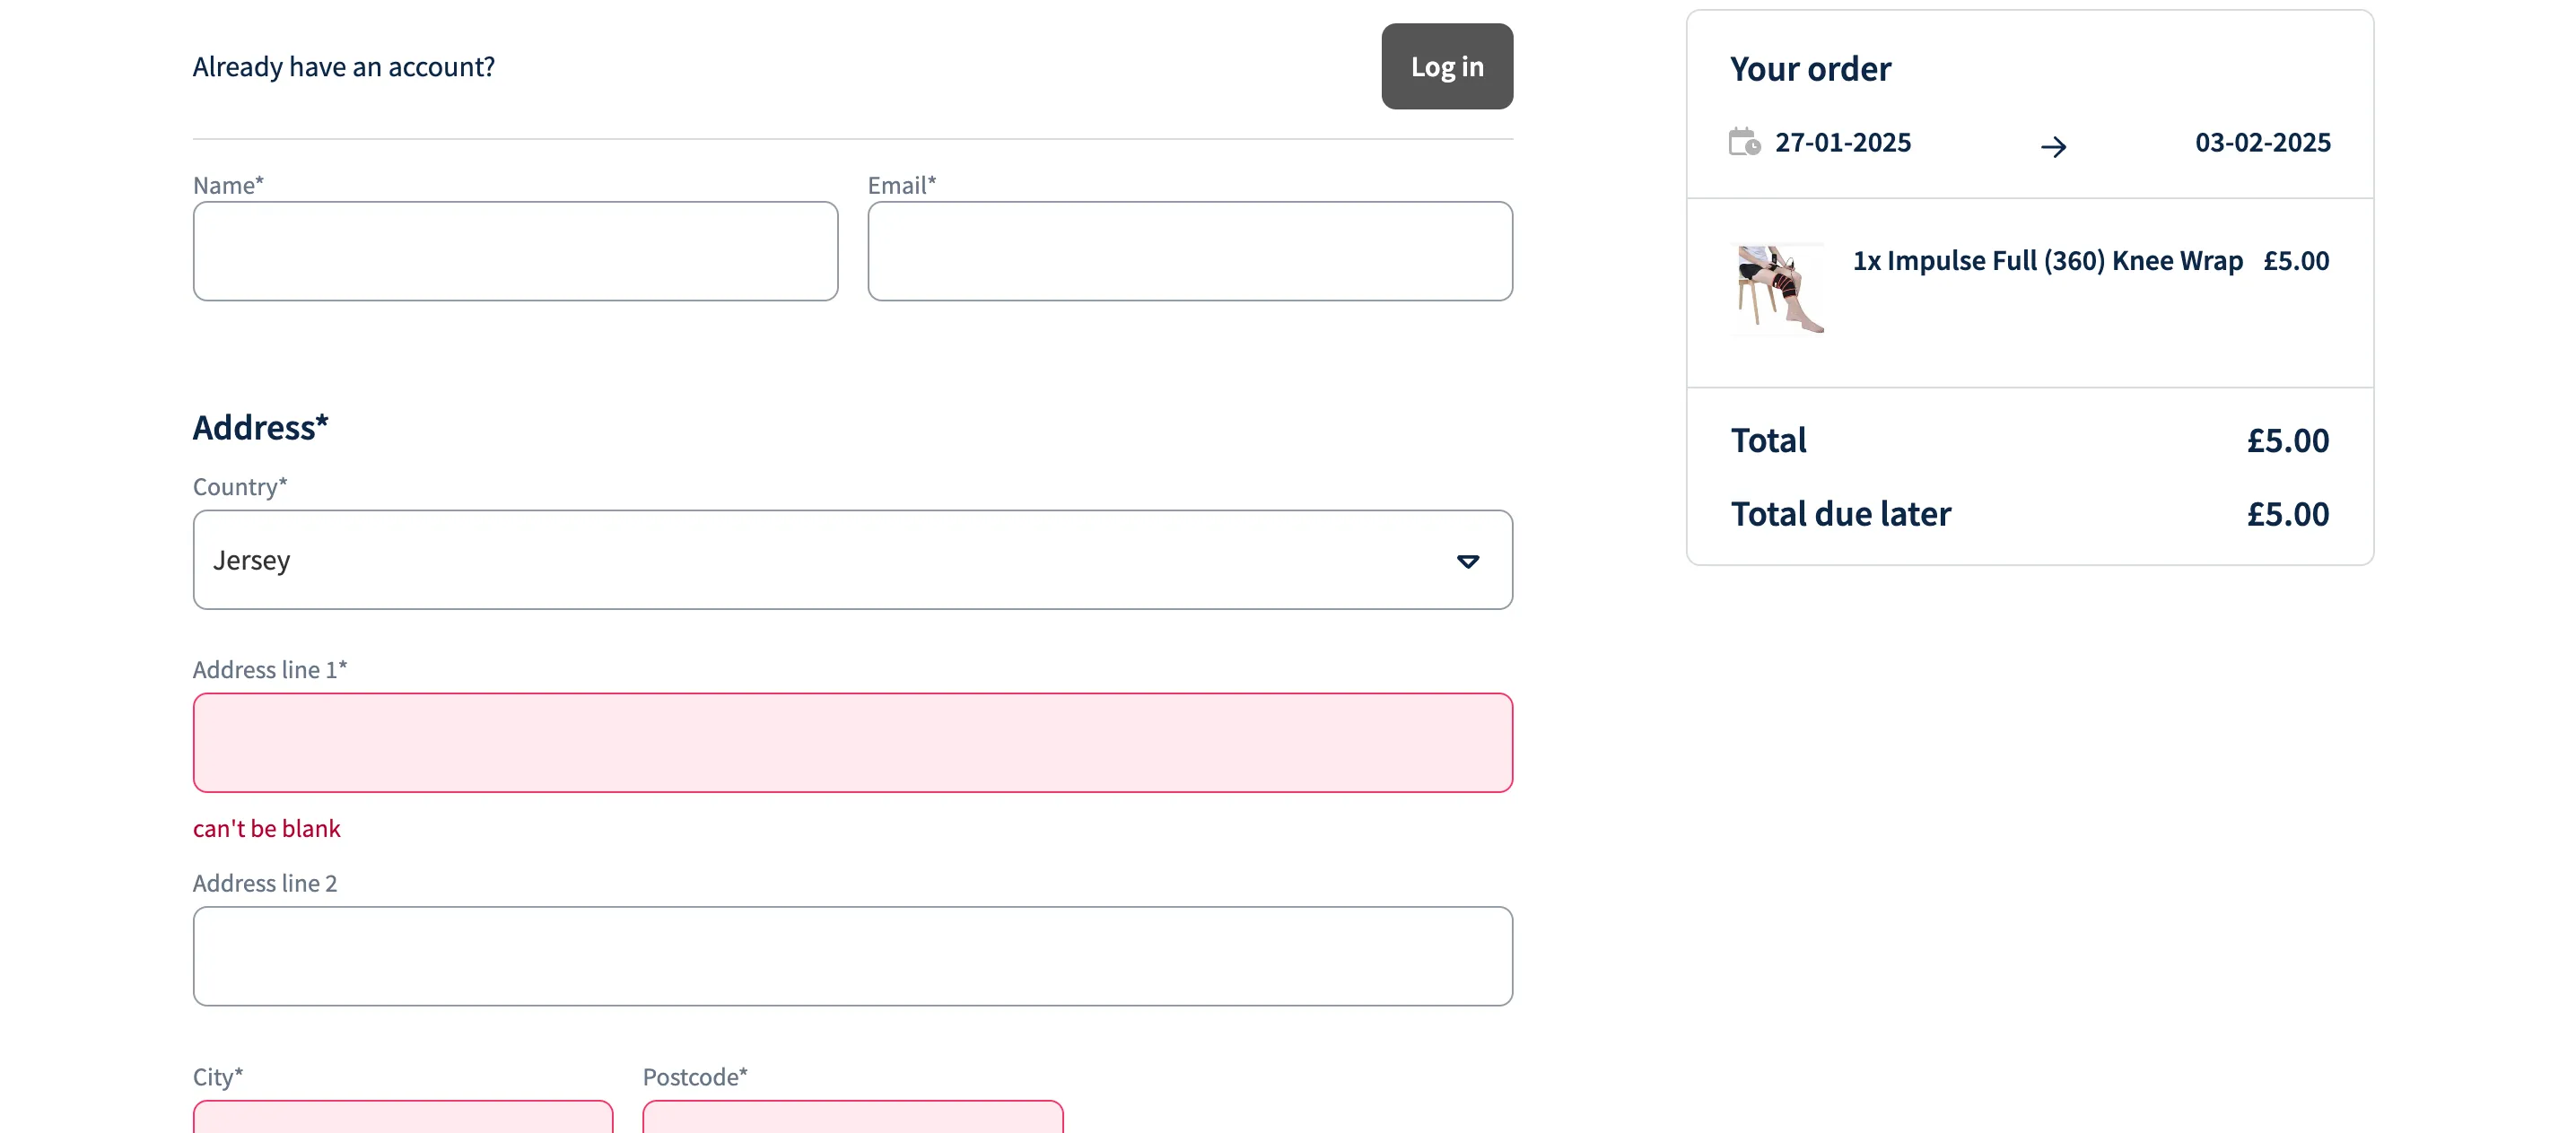Open the Jersey country select box
This screenshot has width=2576, height=1133.
click(851, 560)
